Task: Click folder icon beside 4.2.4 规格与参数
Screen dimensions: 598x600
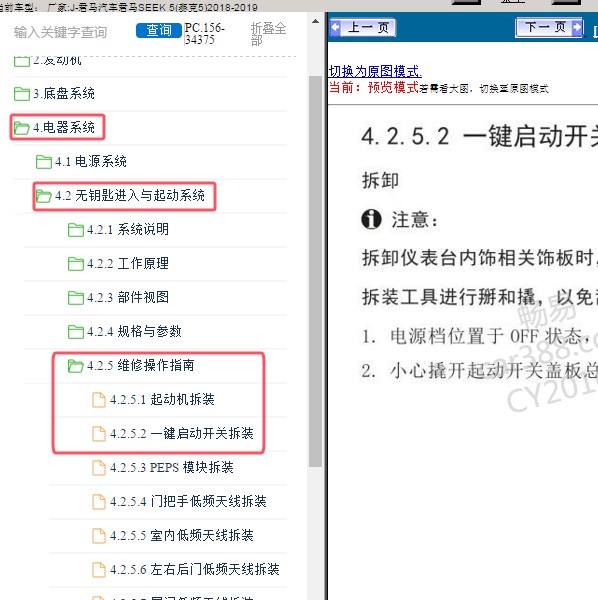Action: [x=76, y=332]
